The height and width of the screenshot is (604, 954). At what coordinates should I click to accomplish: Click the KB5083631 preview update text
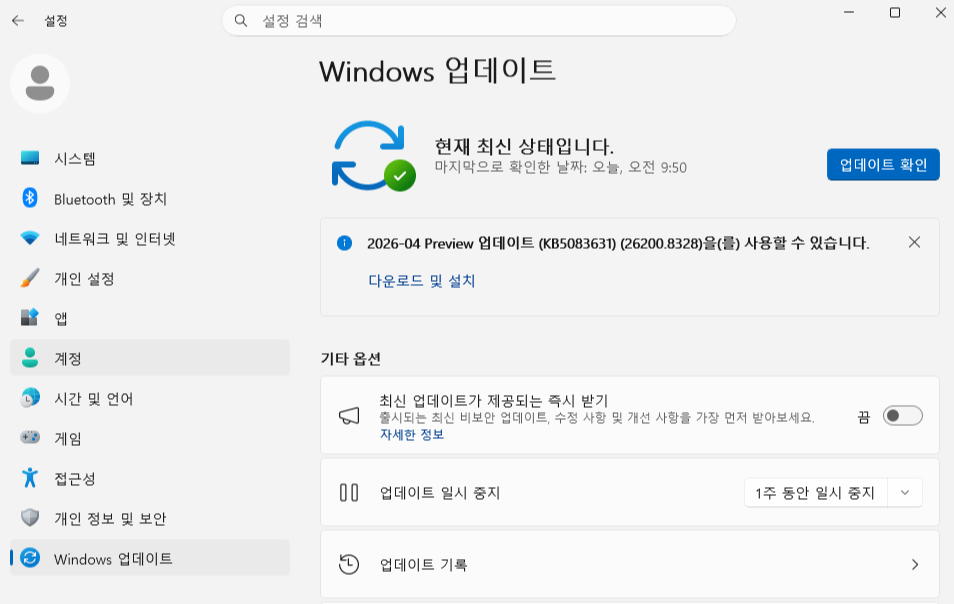click(x=618, y=243)
